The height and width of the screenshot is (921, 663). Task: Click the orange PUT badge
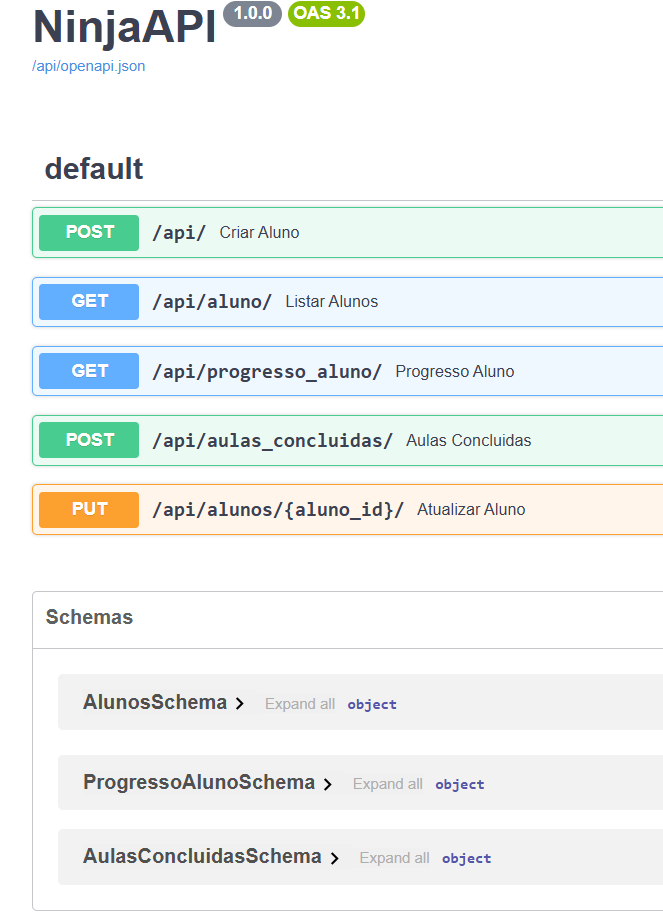point(89,509)
